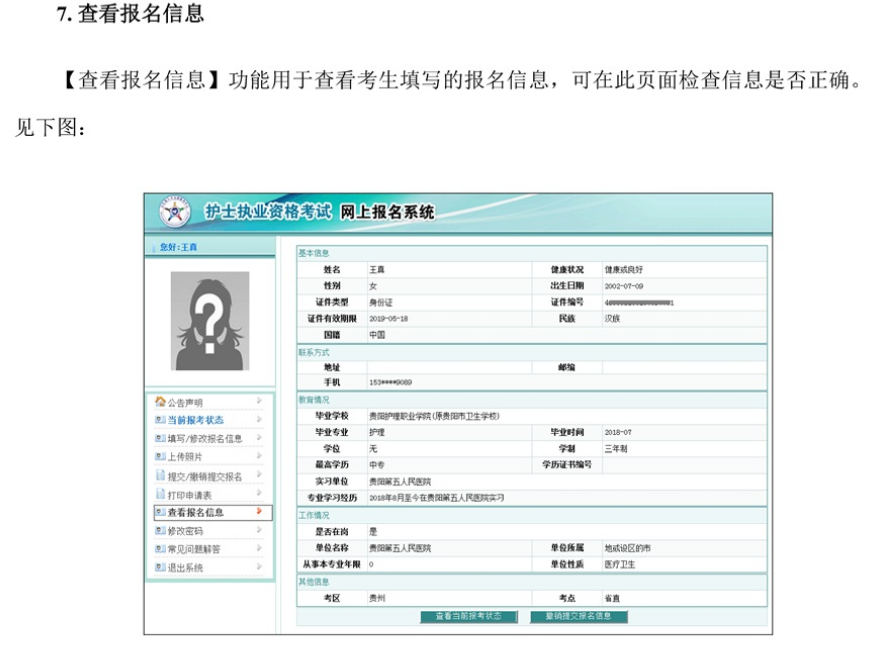Click the star emblem logo in header

pyautogui.click(x=176, y=213)
